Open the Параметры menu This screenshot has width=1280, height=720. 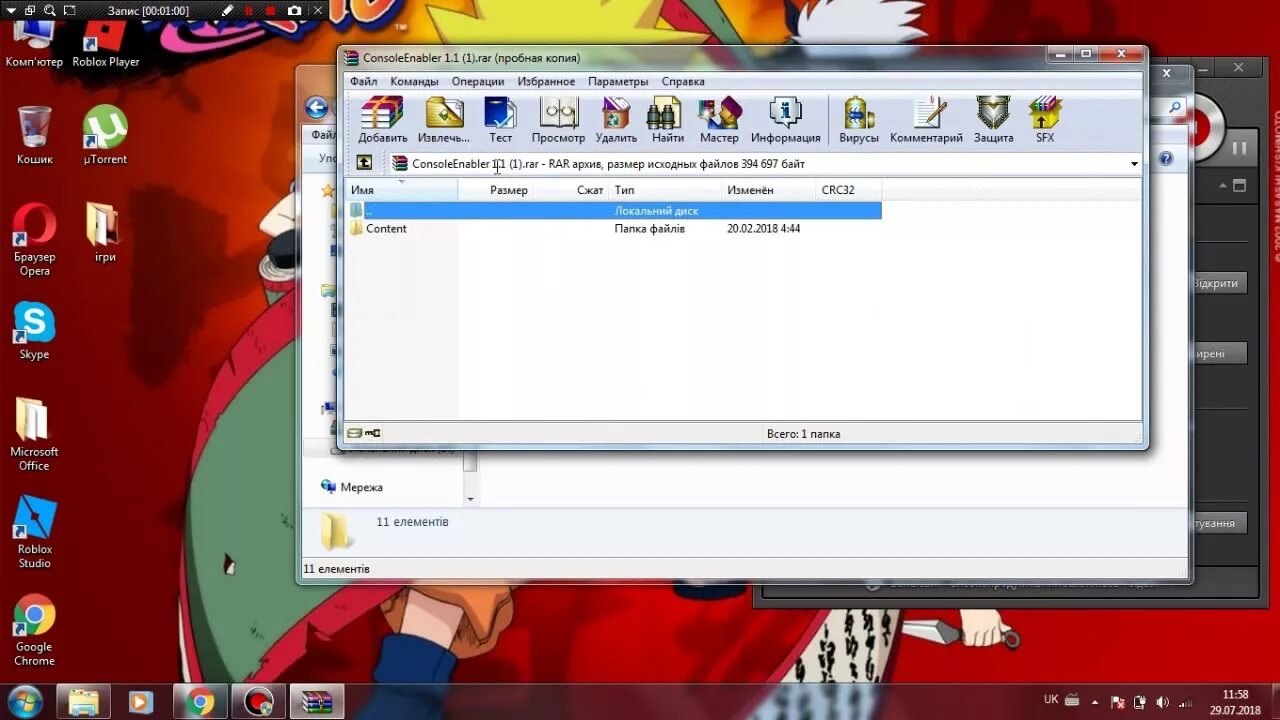click(618, 81)
